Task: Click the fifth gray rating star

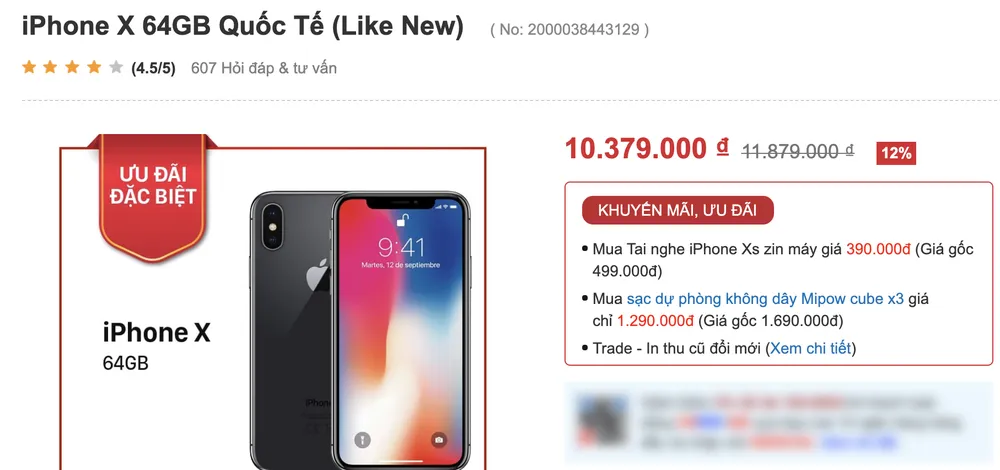Action: 116,68
